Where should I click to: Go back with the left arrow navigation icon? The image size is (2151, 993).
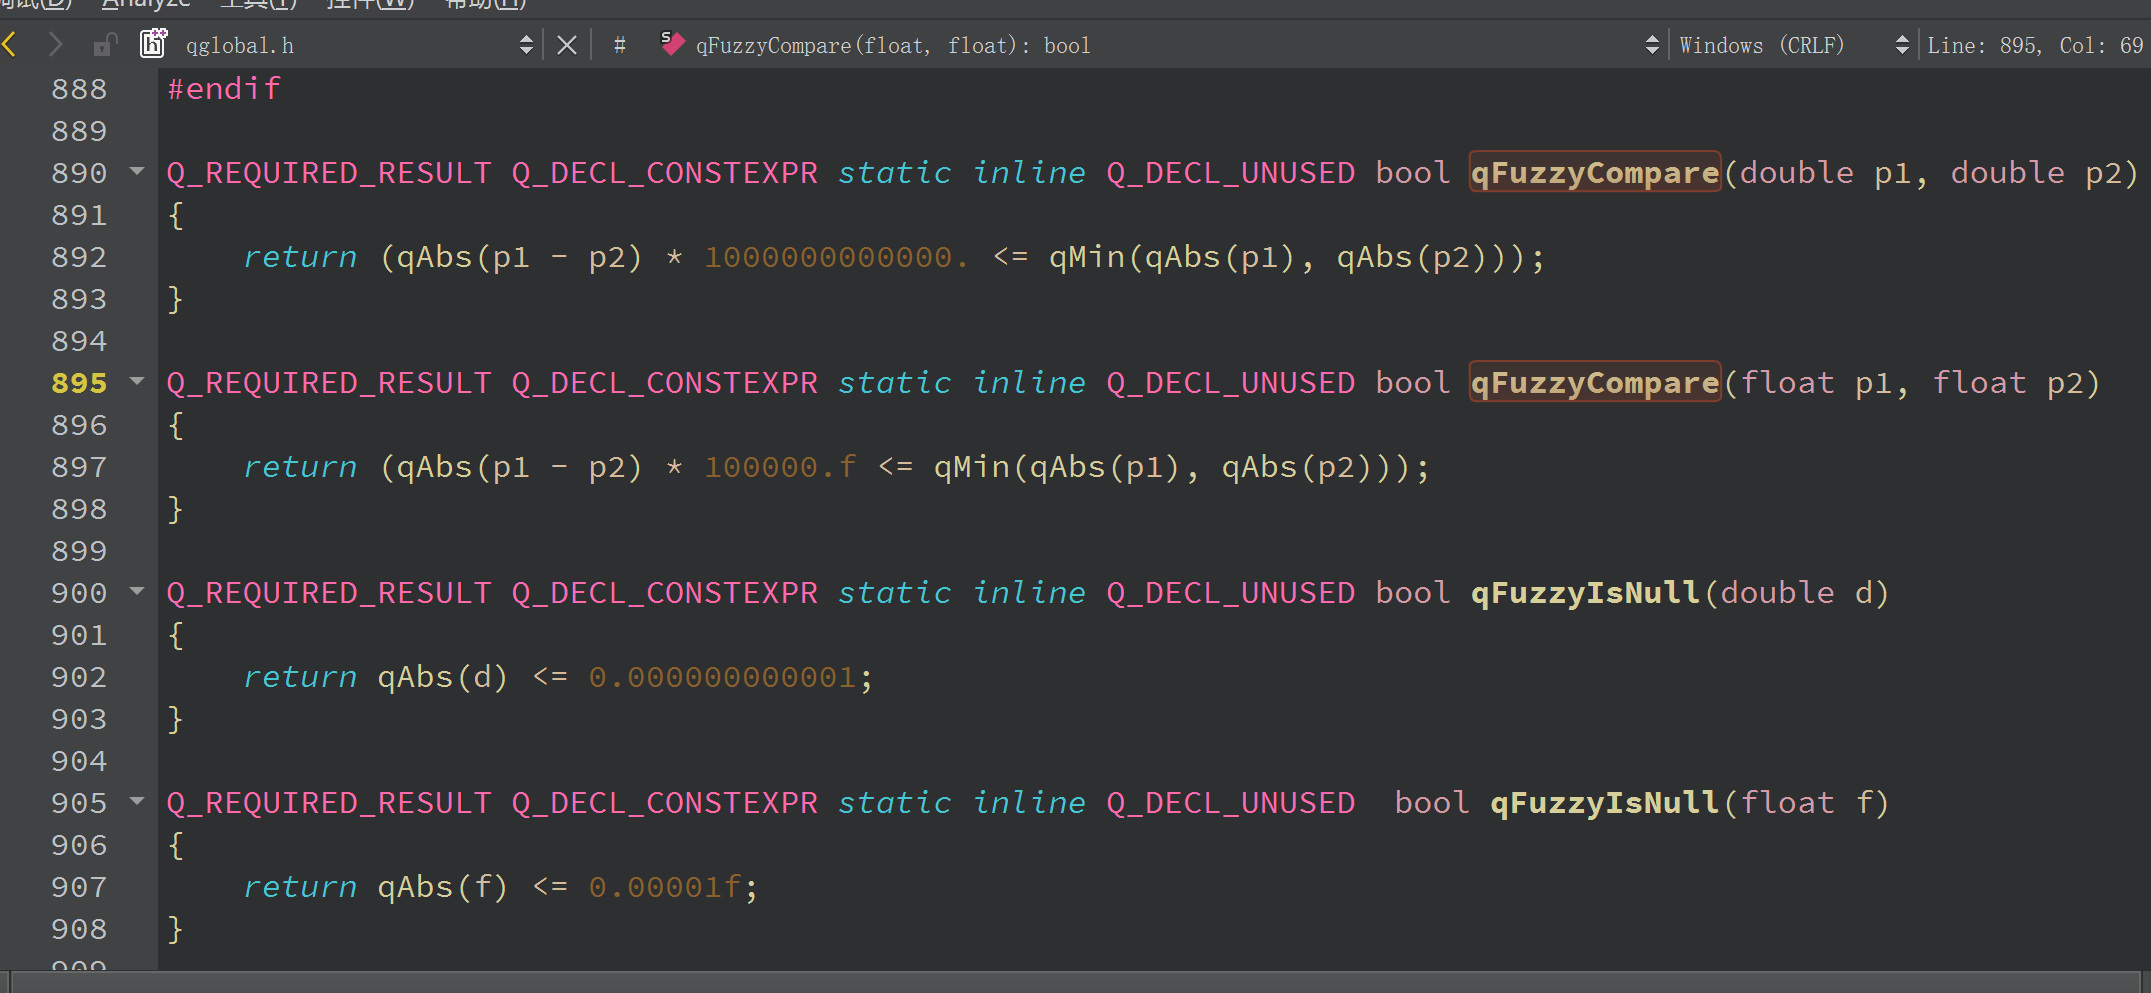[x=10, y=45]
